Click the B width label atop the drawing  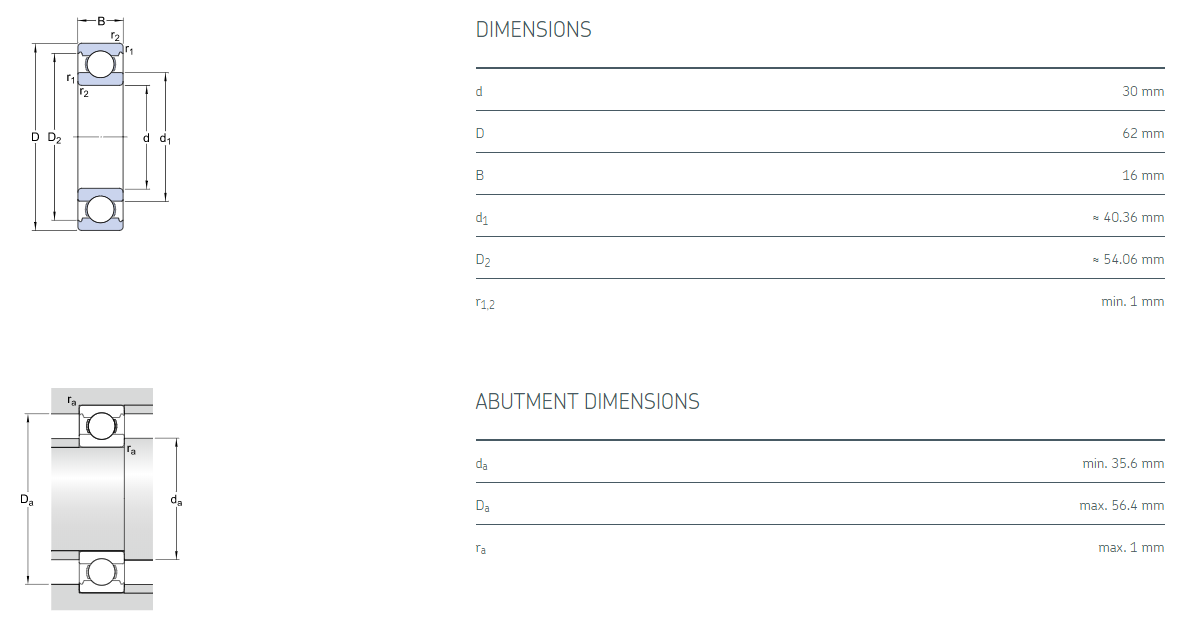pos(101,20)
